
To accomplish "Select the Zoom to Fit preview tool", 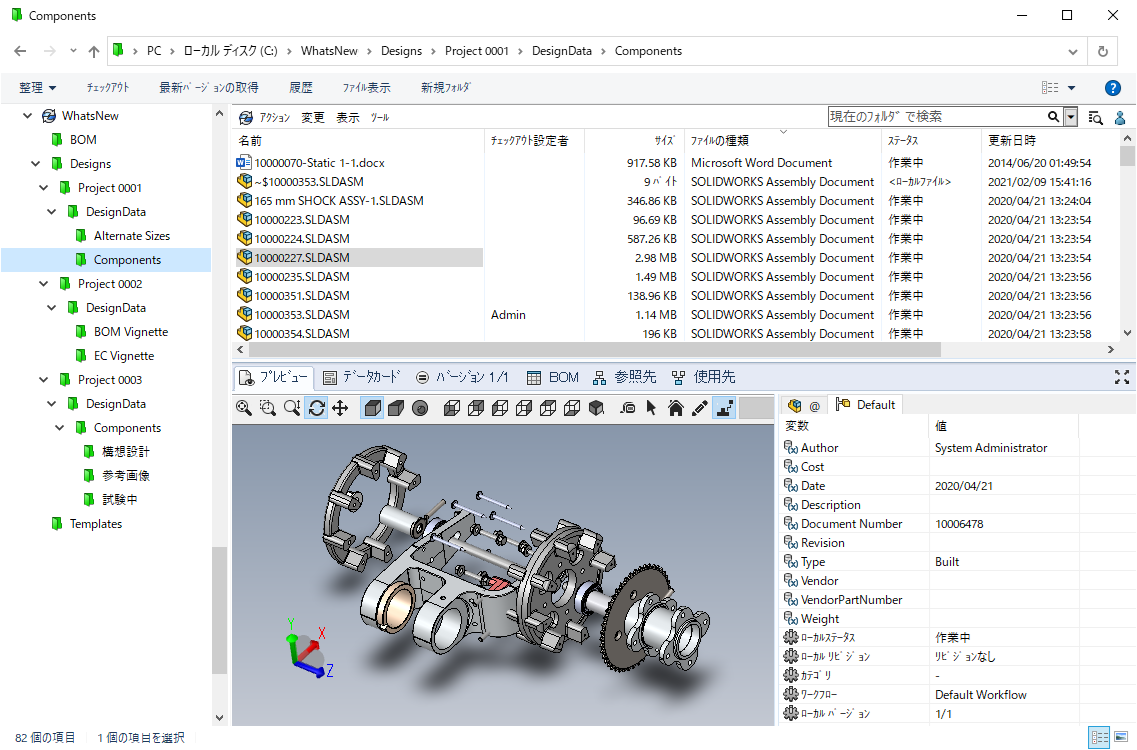I will click(244, 408).
